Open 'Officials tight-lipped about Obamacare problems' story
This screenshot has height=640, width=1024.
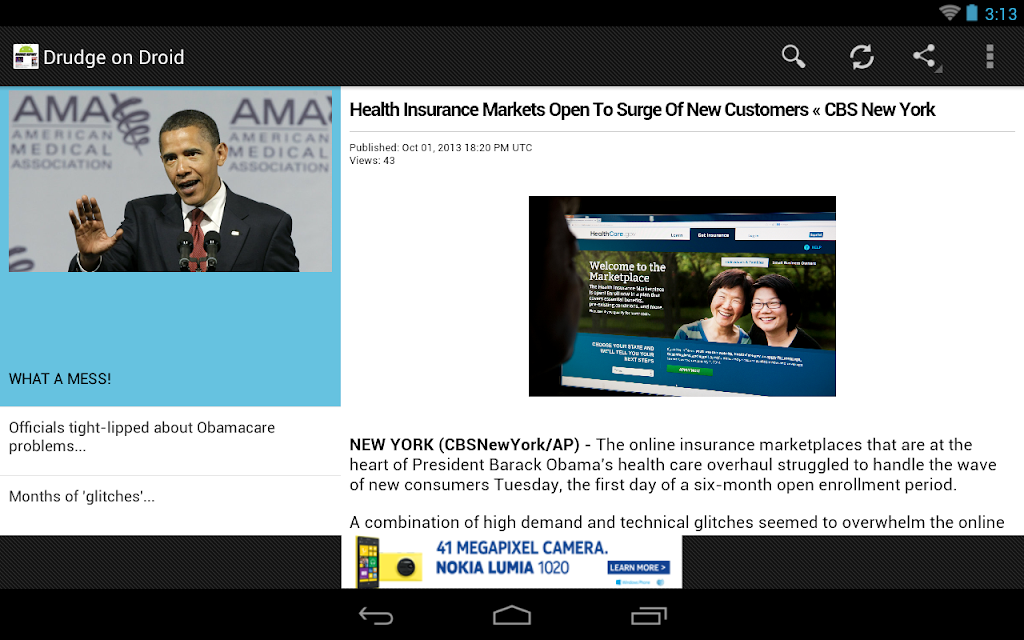point(170,437)
